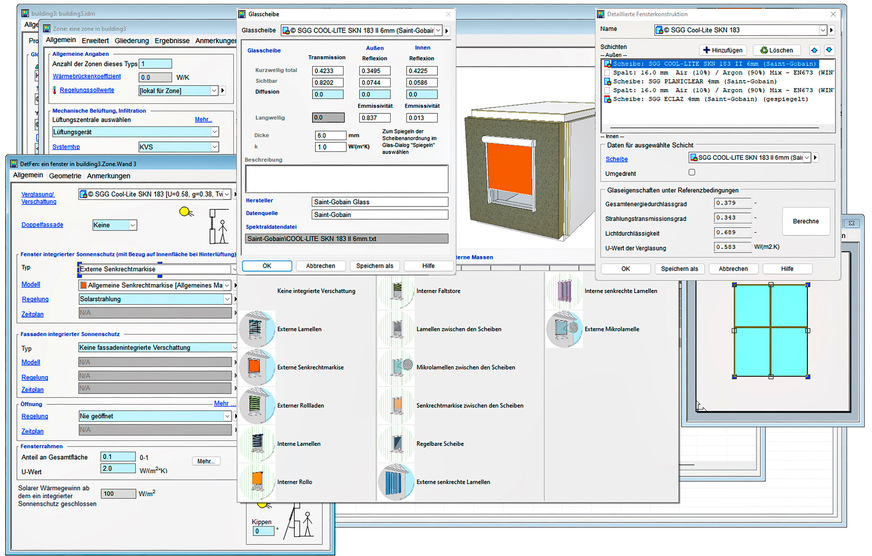
Task: Open the Verglasung/Verschattung dropdown
Action: [227, 194]
